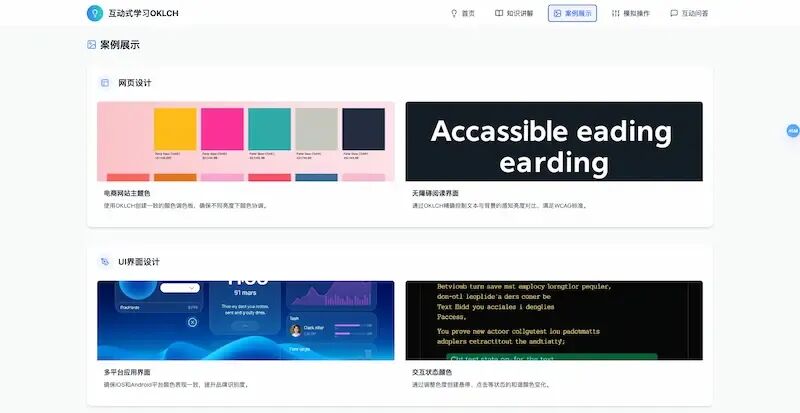Viewport: 800px width, 413px height.
Task: Open the Accassible eading earding thumbnail
Action: pyautogui.click(x=554, y=141)
